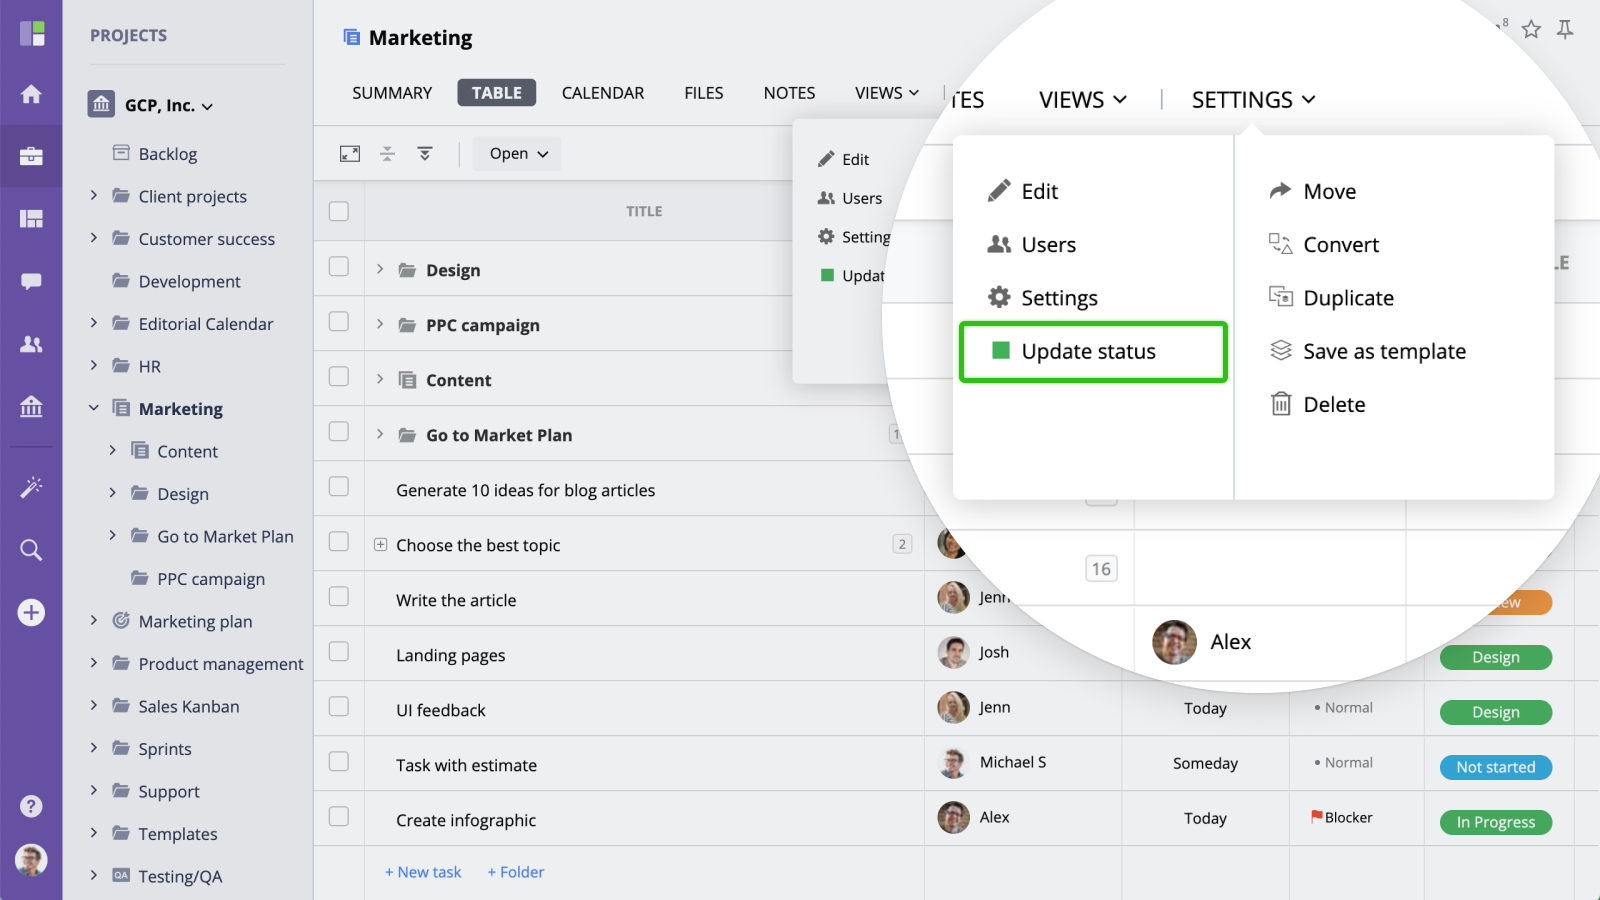Tick the checkbox for PPC campaign row
The width and height of the screenshot is (1600, 900).
point(339,322)
